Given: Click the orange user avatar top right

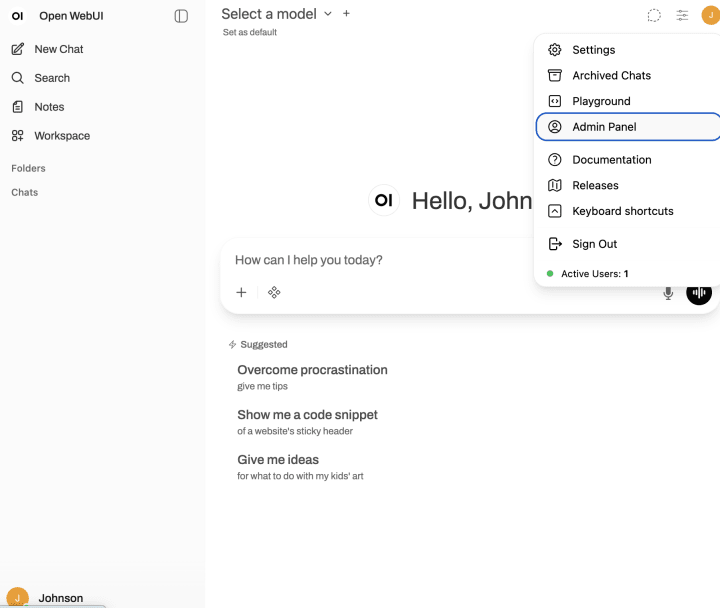Looking at the screenshot, I should [x=710, y=15].
